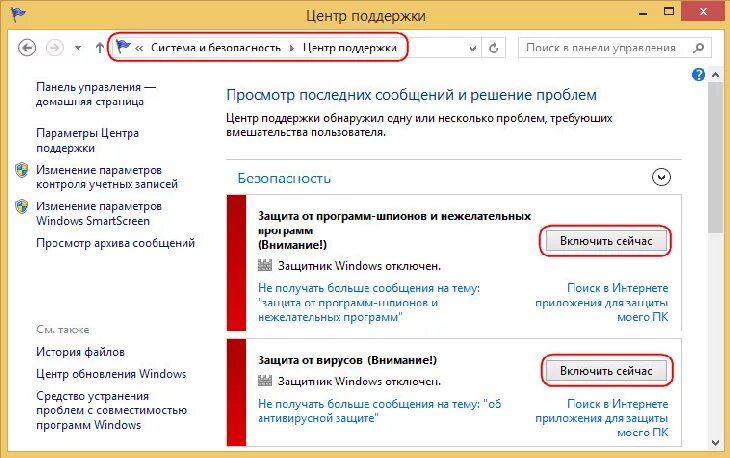Refresh the Action Center page
730x458 pixels.
[493, 47]
